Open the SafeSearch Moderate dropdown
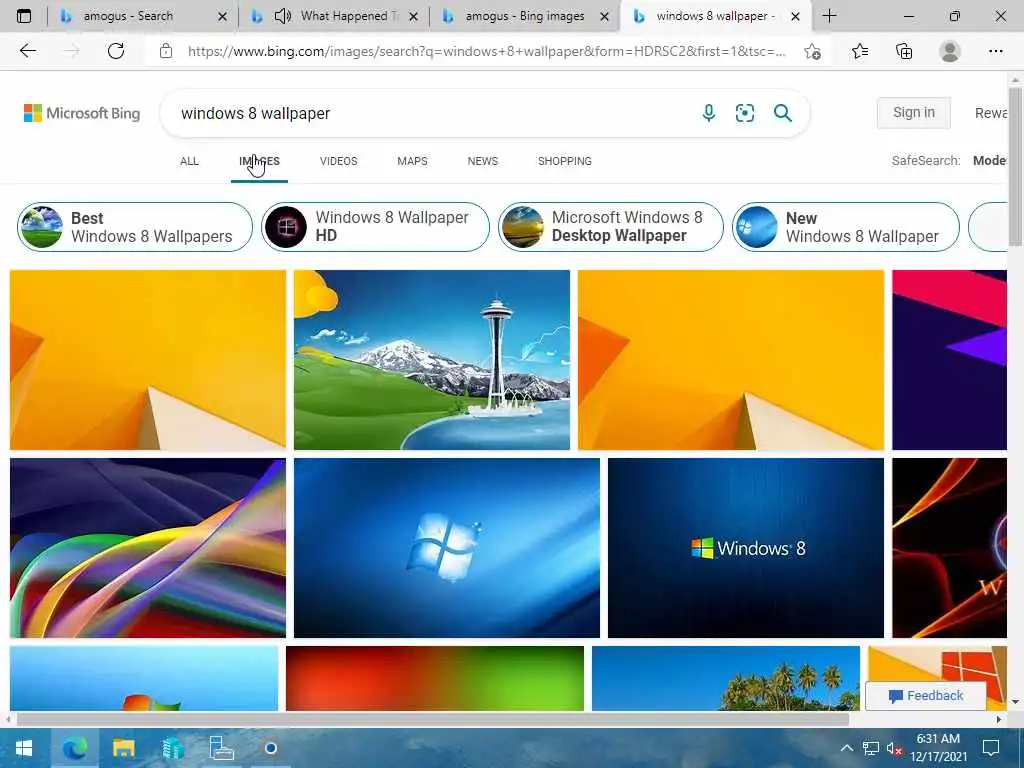1024x768 pixels. click(x=989, y=161)
